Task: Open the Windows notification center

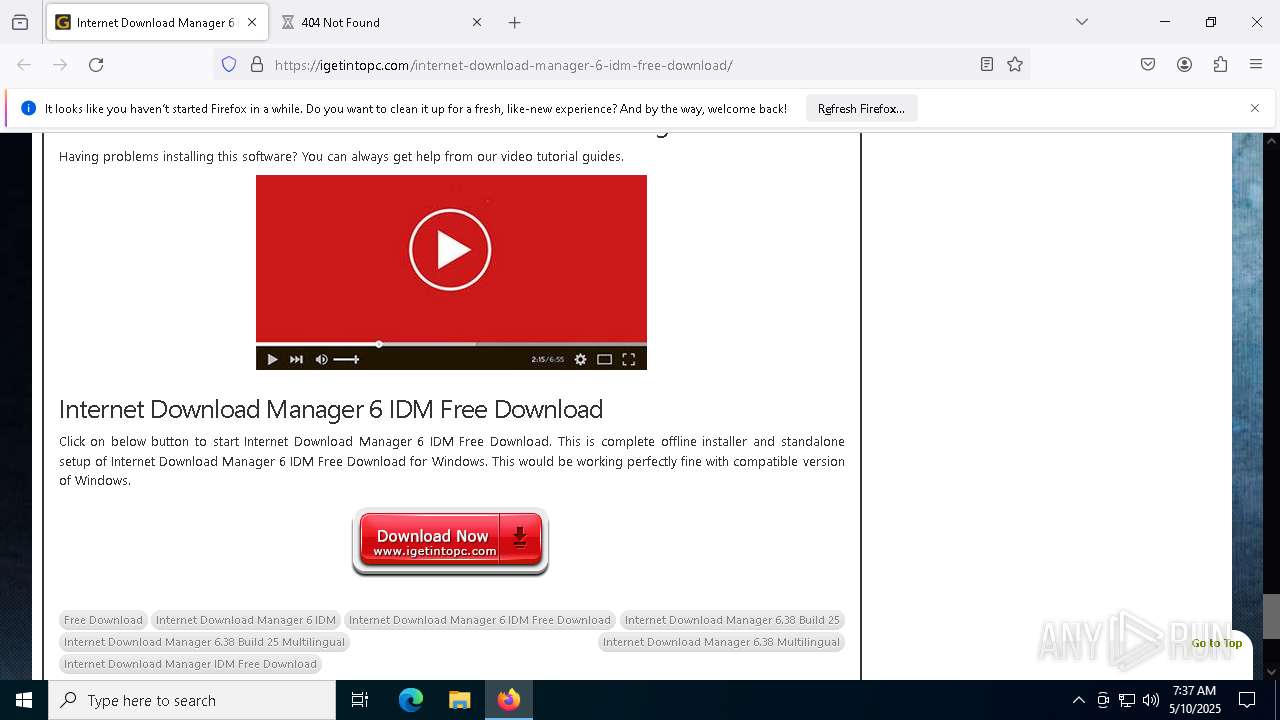Action: (x=1247, y=700)
